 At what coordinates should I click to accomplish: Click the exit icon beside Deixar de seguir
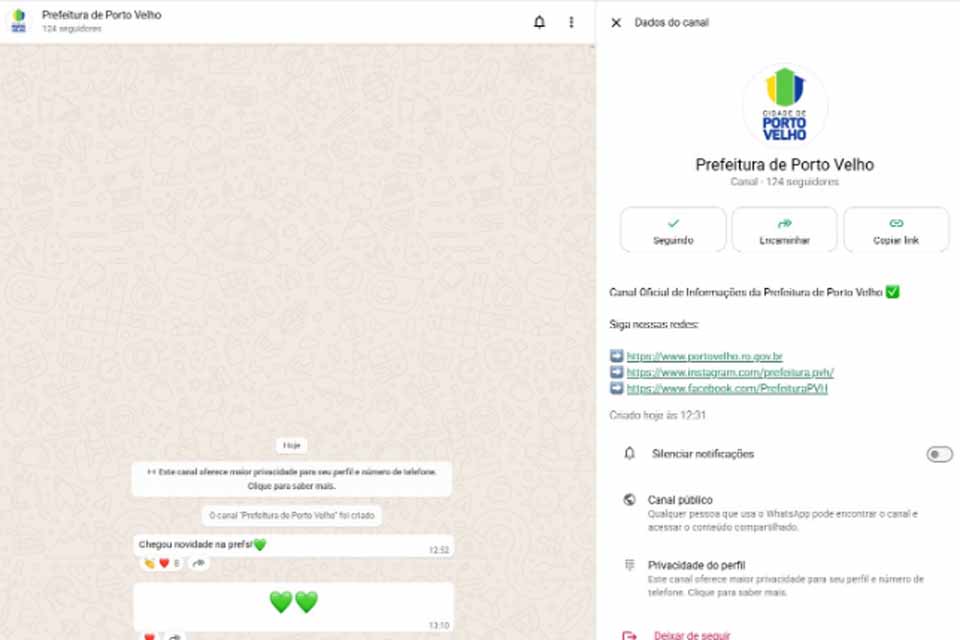(x=628, y=635)
